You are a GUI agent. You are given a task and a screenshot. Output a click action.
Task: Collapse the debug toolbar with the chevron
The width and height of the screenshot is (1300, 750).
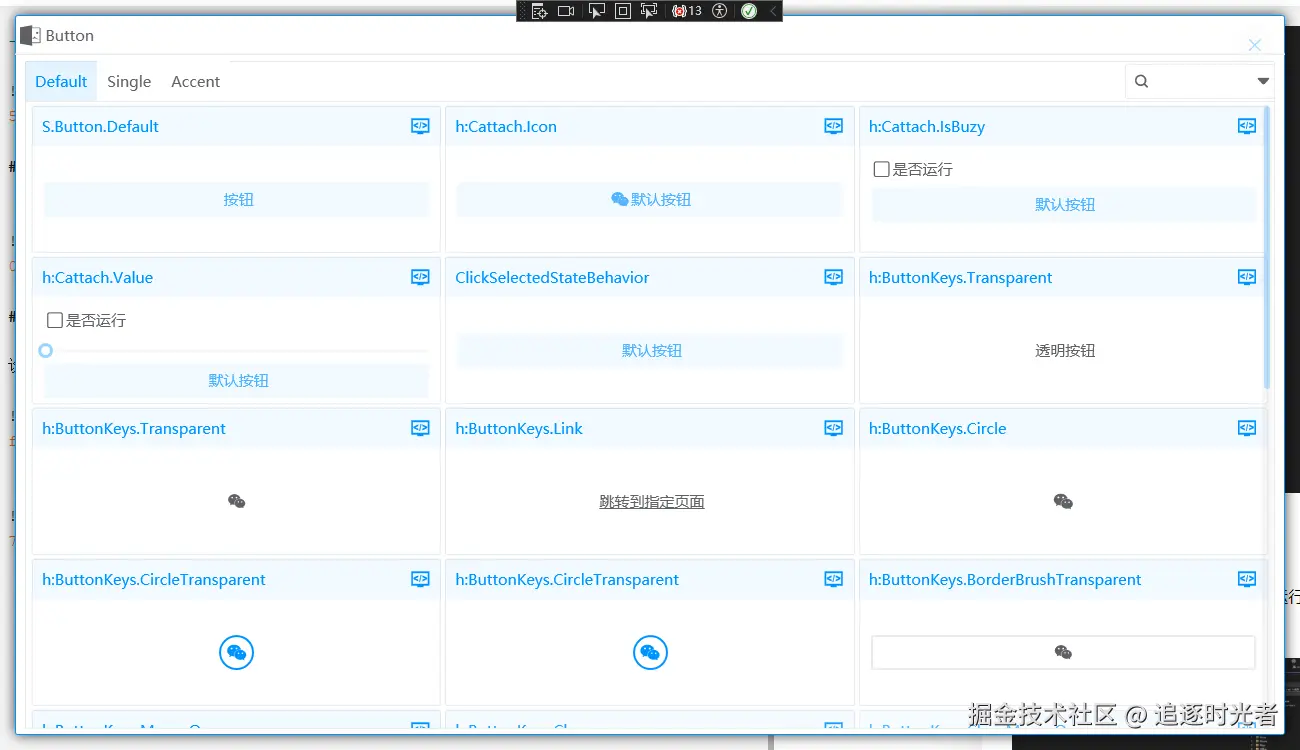[772, 11]
